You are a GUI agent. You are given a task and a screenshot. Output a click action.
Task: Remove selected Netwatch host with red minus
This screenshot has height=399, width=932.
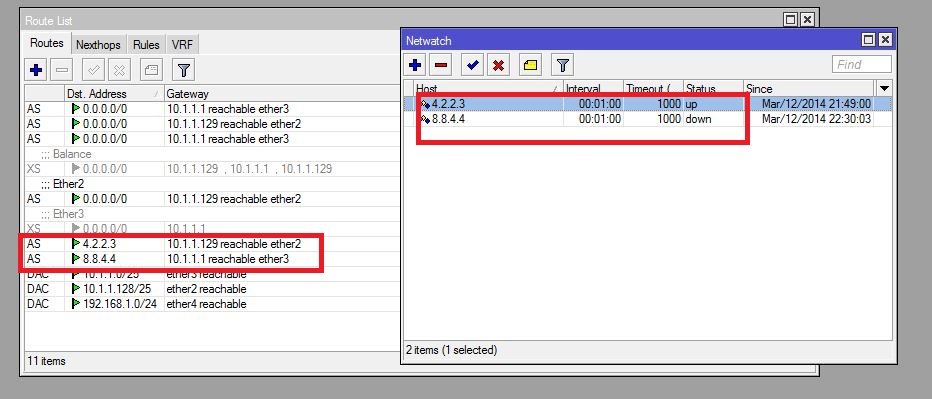[441, 65]
